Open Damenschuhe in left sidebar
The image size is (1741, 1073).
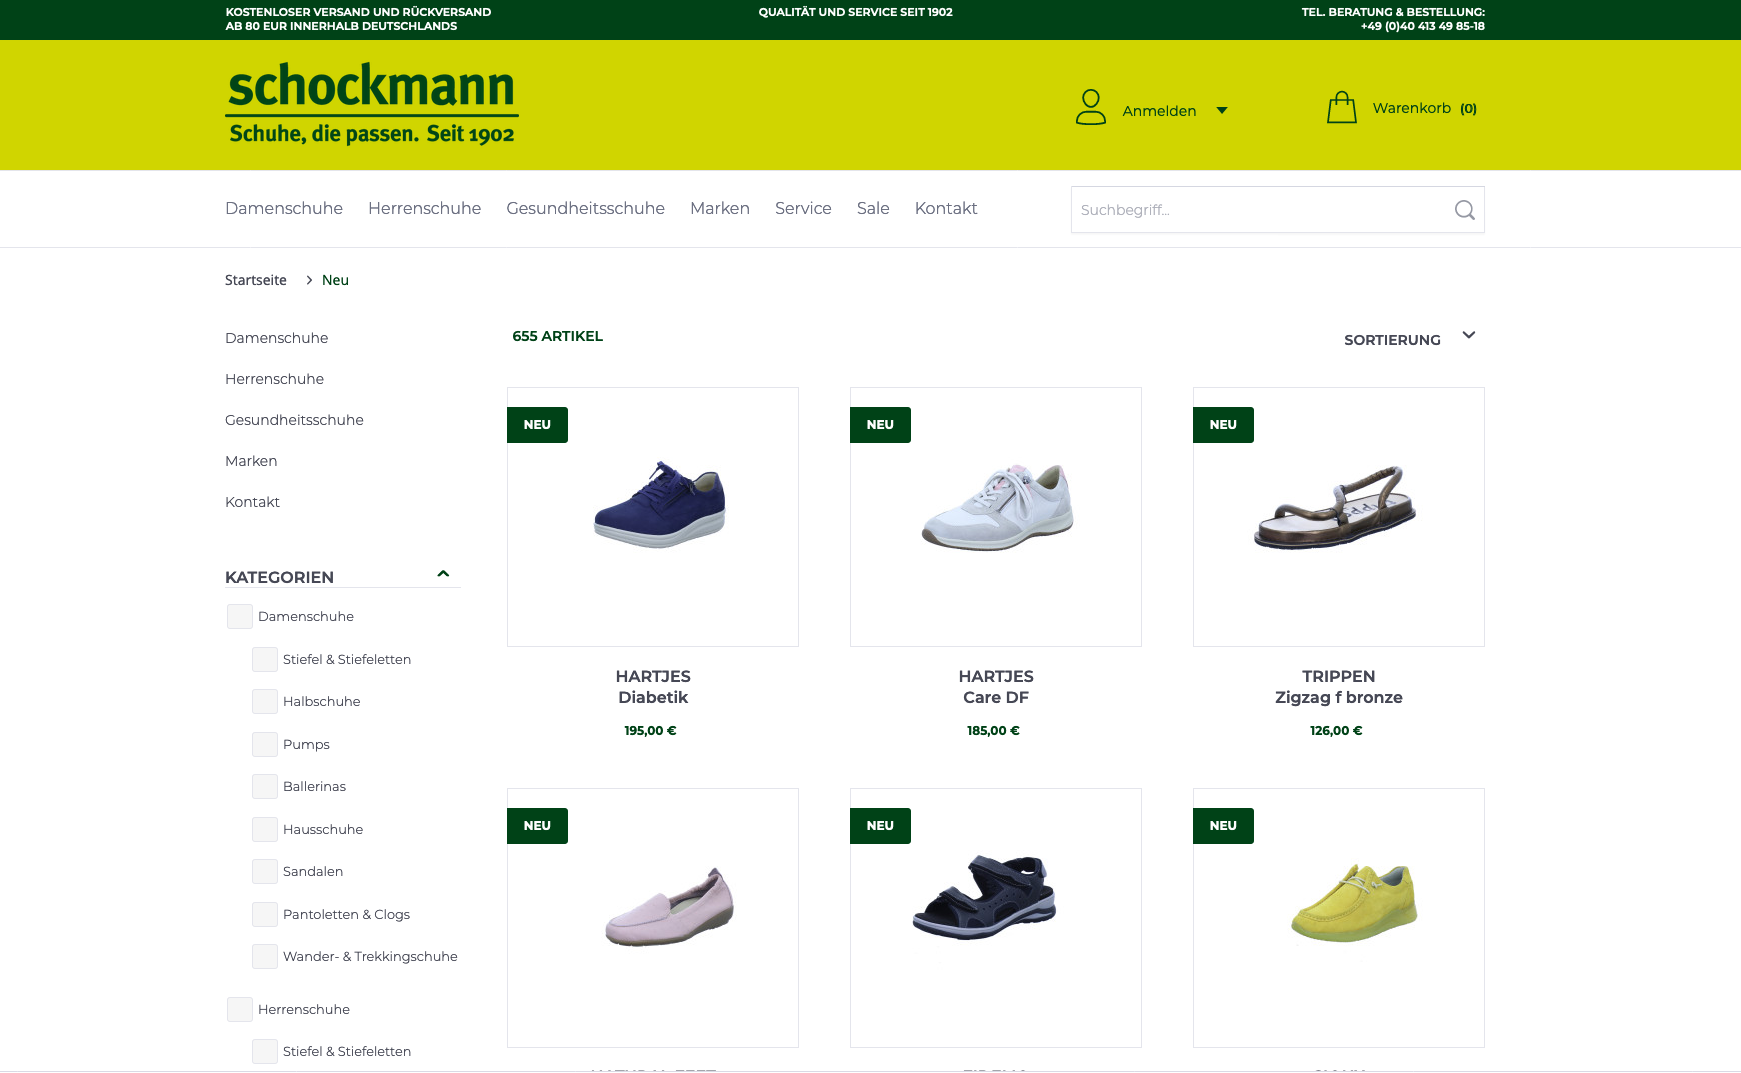tap(276, 338)
